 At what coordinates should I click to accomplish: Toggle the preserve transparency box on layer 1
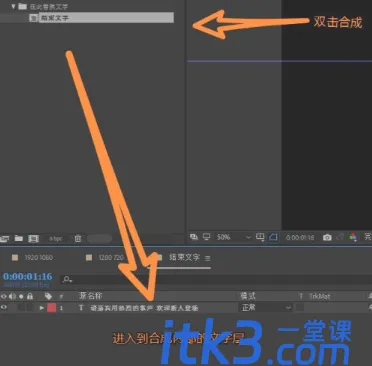point(300,307)
